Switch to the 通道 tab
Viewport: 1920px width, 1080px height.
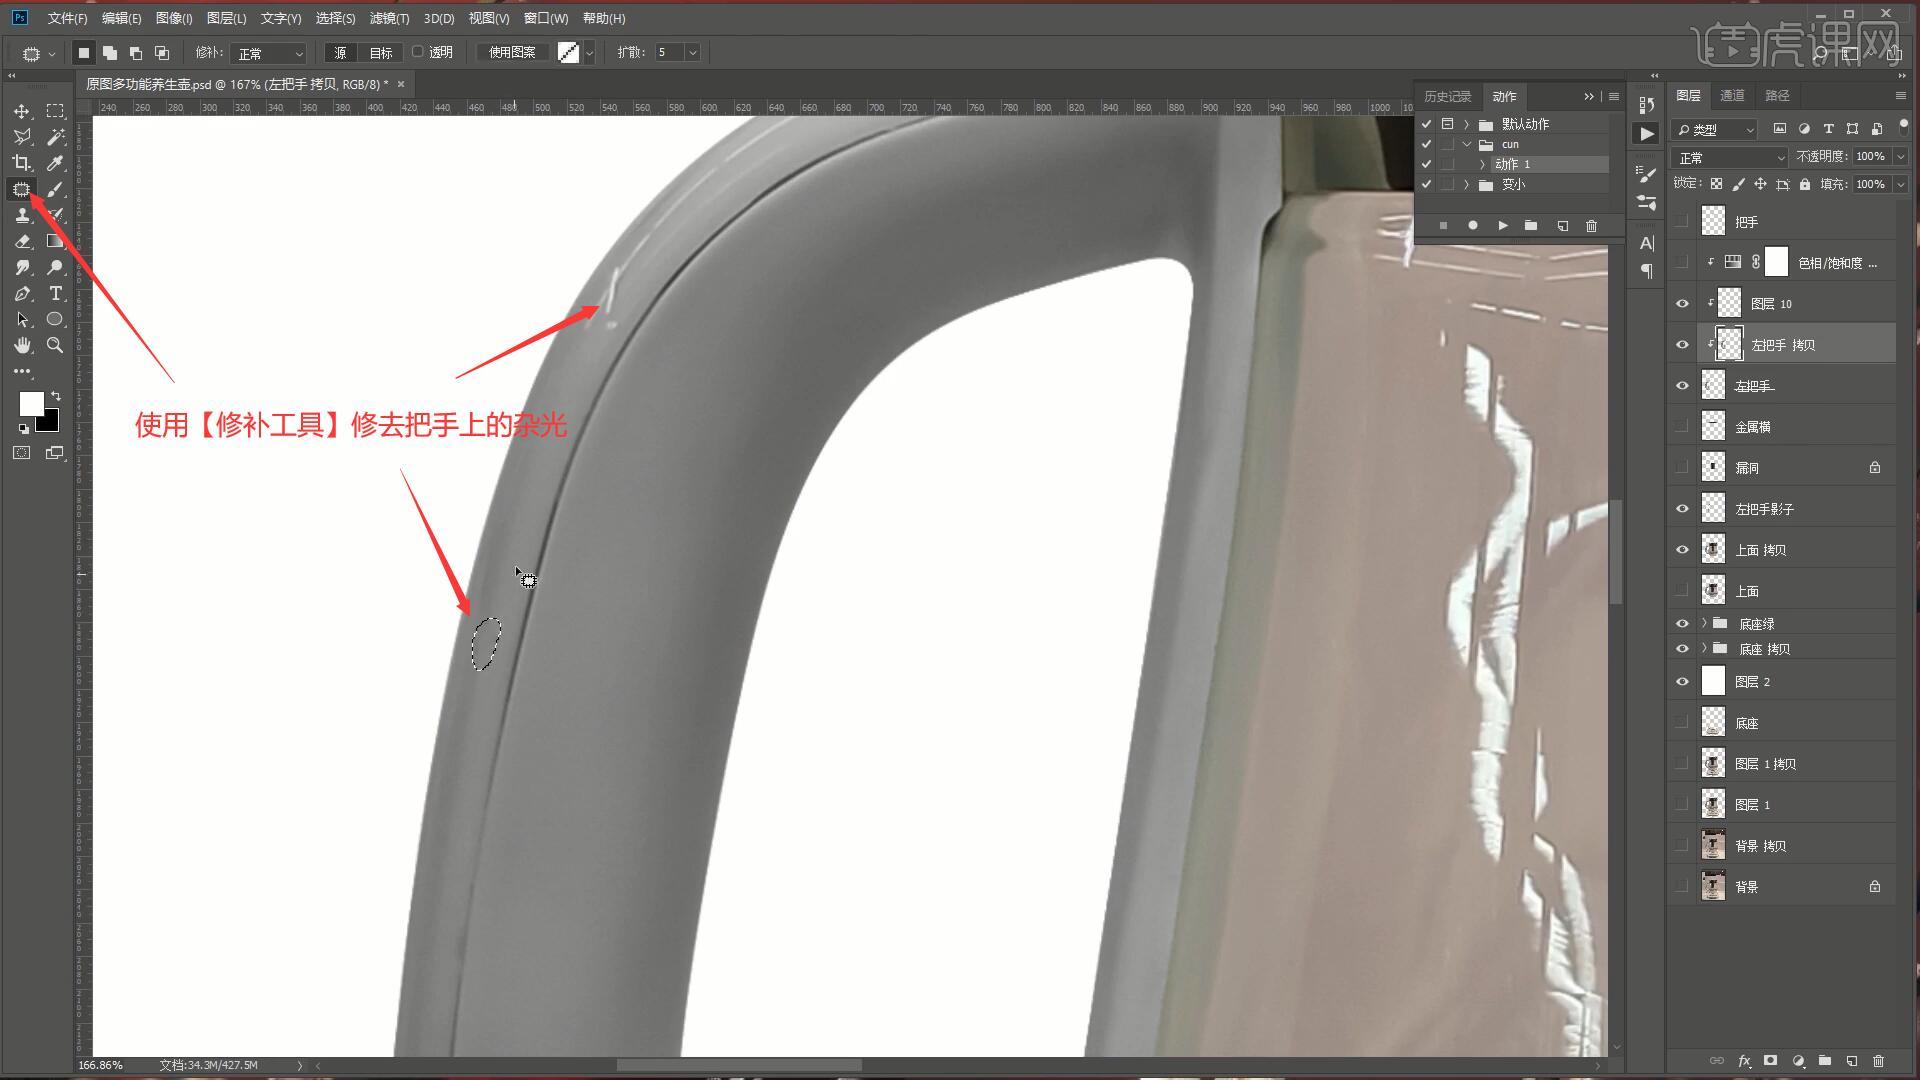(x=1732, y=95)
